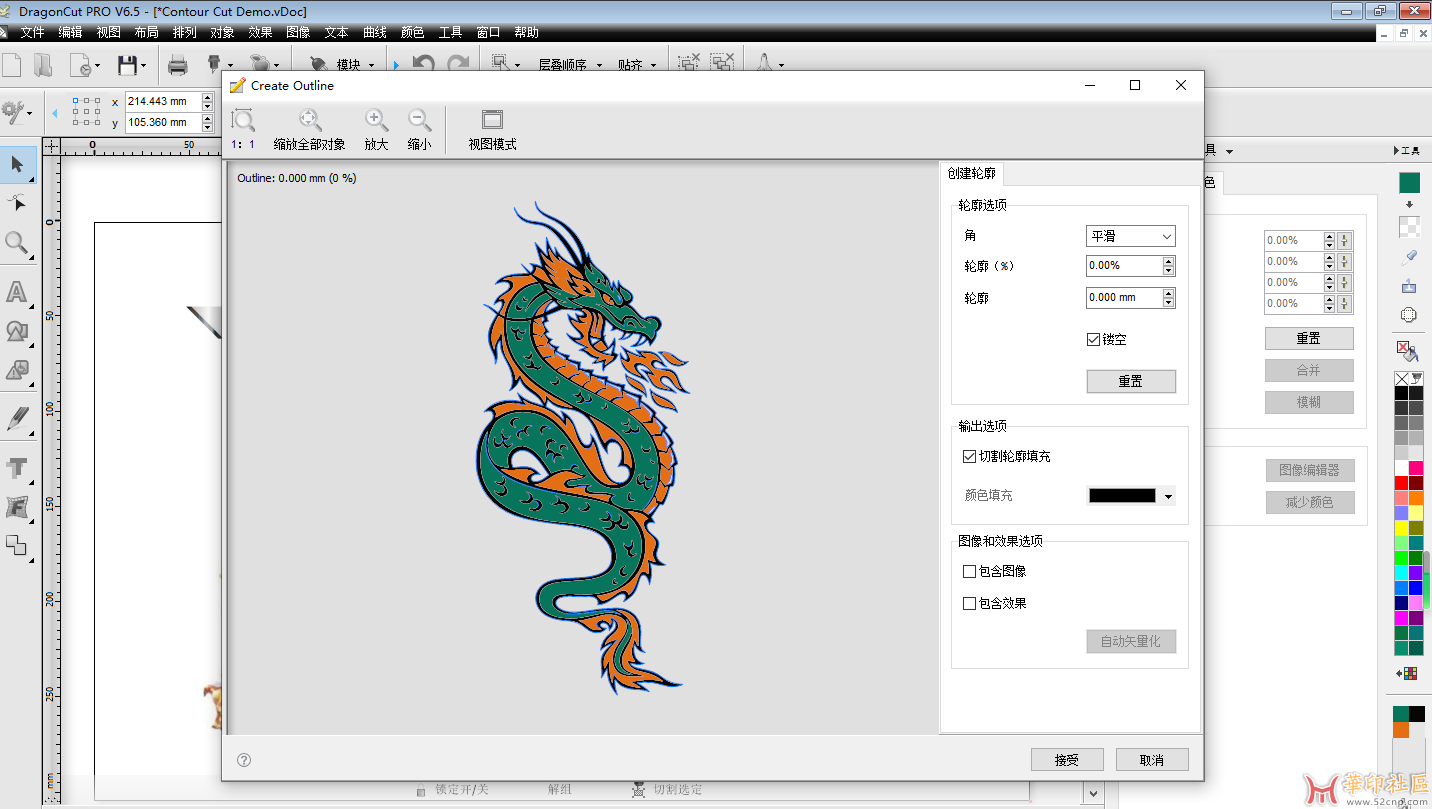Click the zoom in (放大) magnifier icon
Screen dimensions: 1432x809
[376, 121]
